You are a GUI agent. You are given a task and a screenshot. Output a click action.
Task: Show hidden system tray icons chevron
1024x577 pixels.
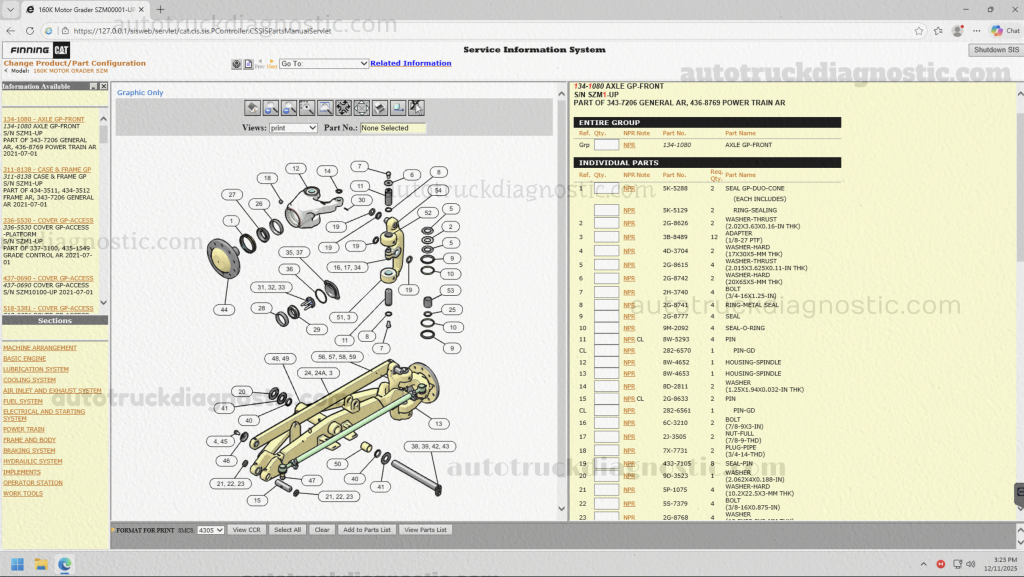pyautogui.click(x=923, y=564)
